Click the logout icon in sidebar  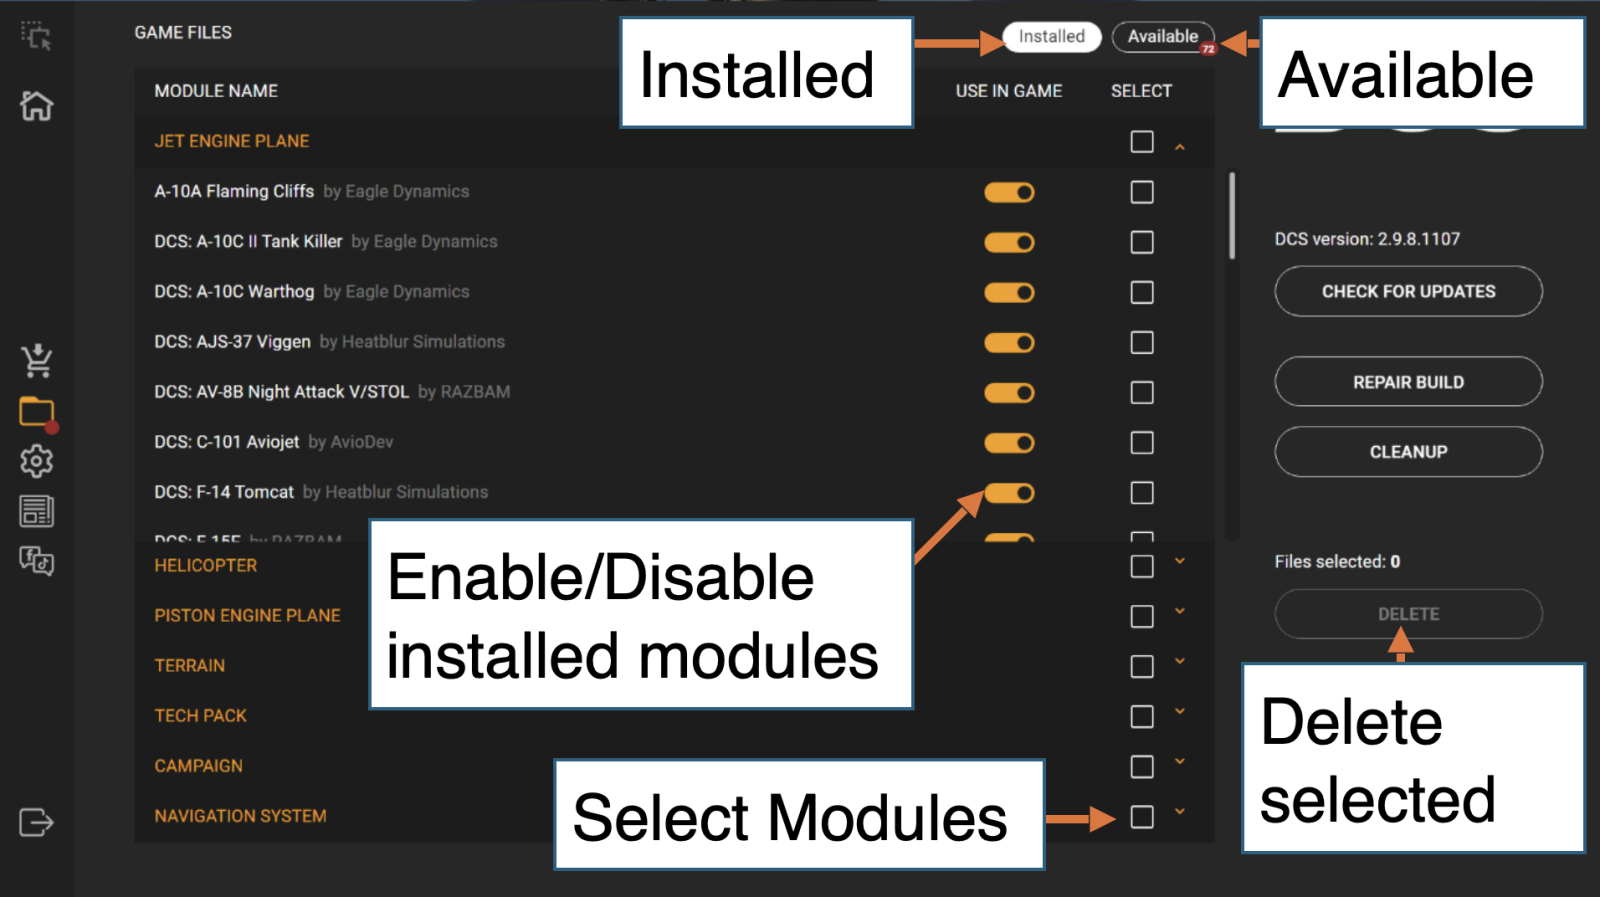(36, 822)
